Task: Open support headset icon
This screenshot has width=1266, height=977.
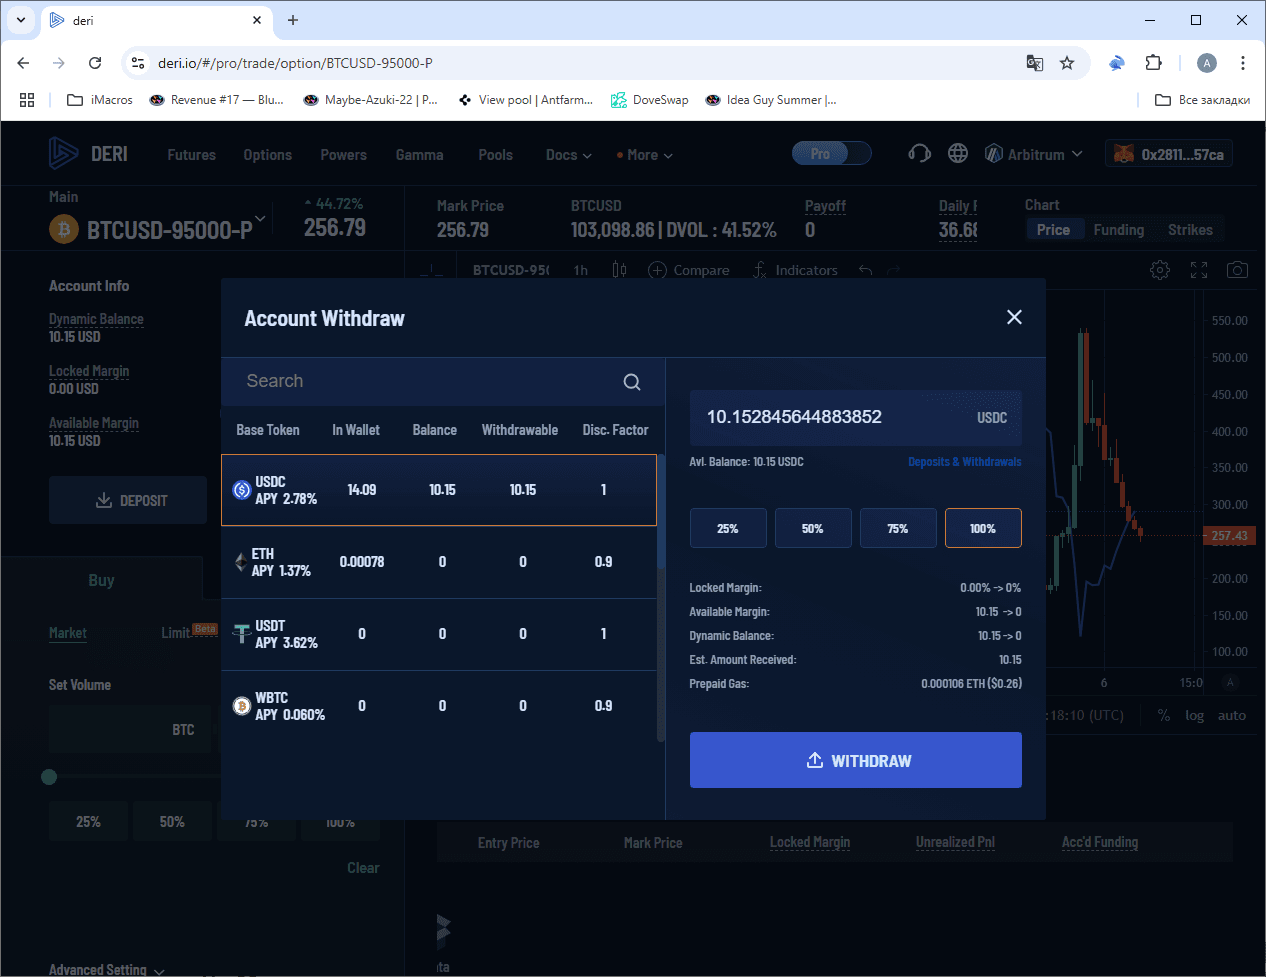Action: (919, 153)
